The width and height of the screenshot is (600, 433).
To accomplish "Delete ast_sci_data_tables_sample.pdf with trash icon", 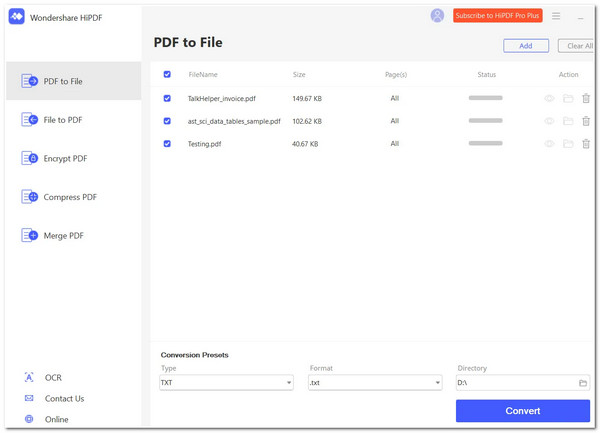I will click(x=586, y=121).
